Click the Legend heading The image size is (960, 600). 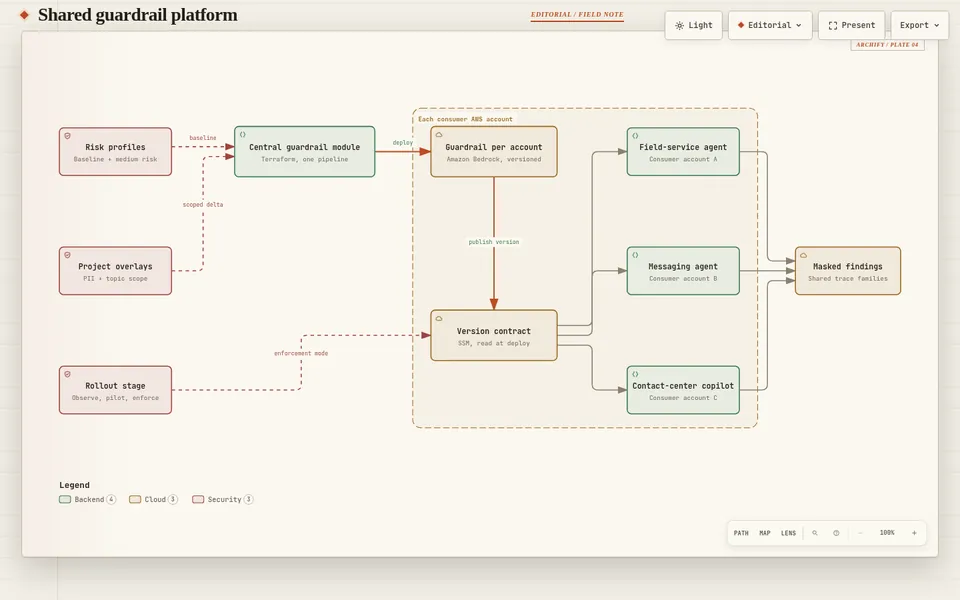coord(74,485)
